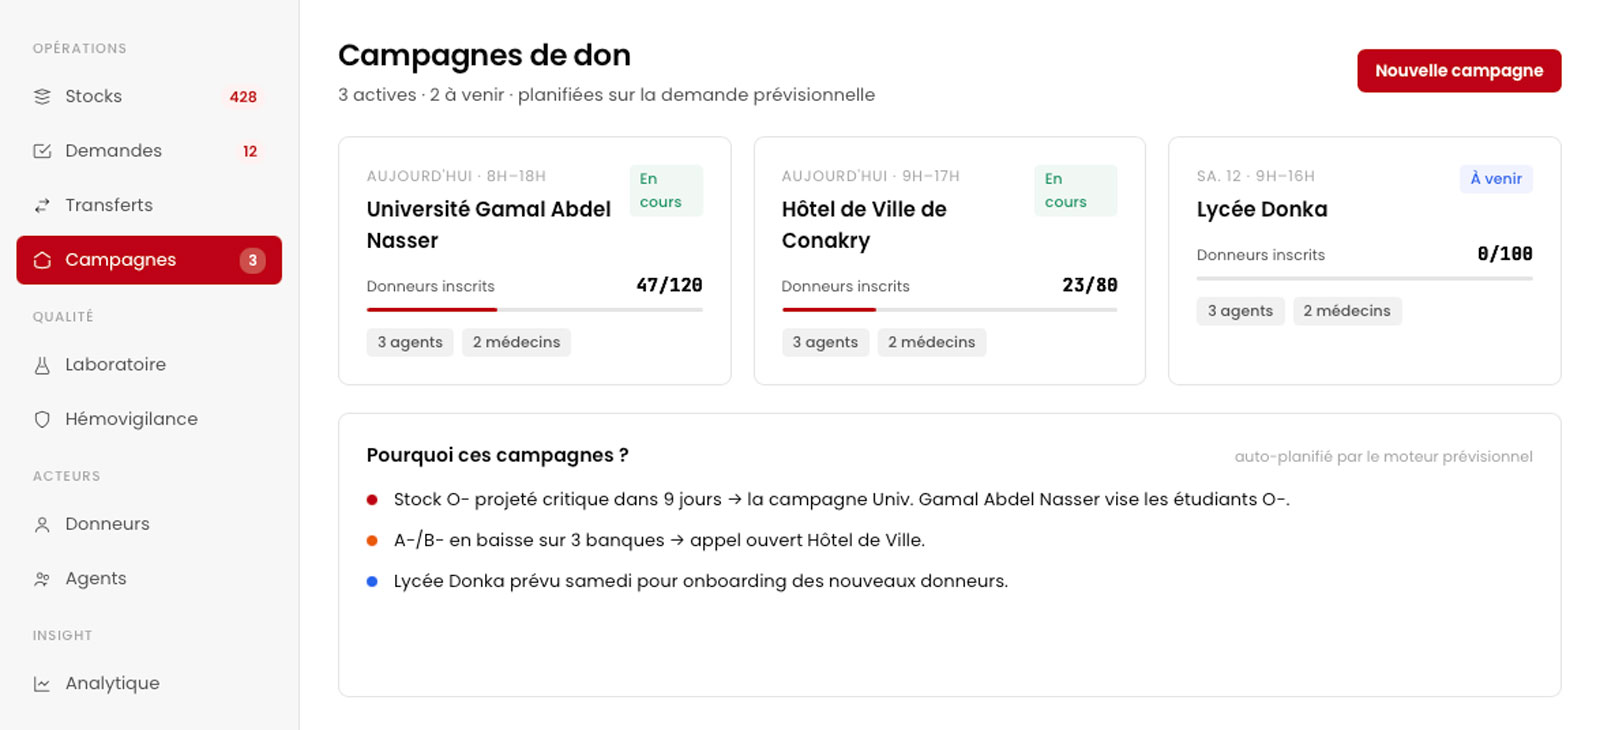This screenshot has width=1600, height=730.
Task: Click the Hémovigilance shield icon
Action: point(42,419)
